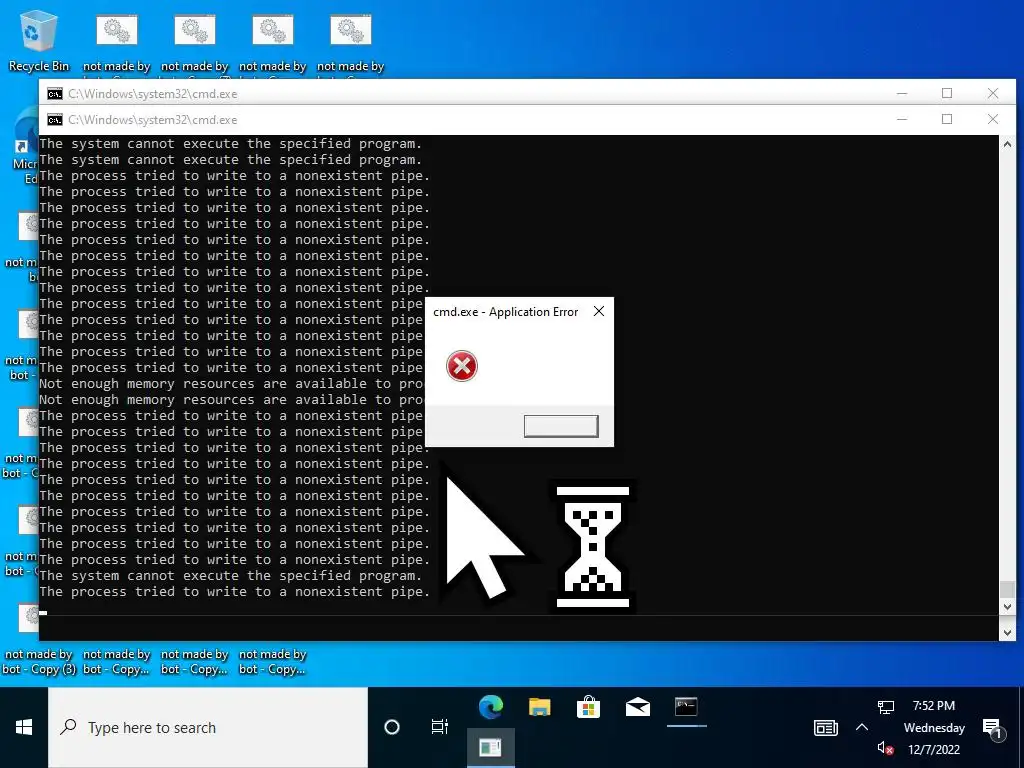This screenshot has width=1024, height=768.
Task: Click the blank button in the Application Error dialog
Action: (x=561, y=426)
